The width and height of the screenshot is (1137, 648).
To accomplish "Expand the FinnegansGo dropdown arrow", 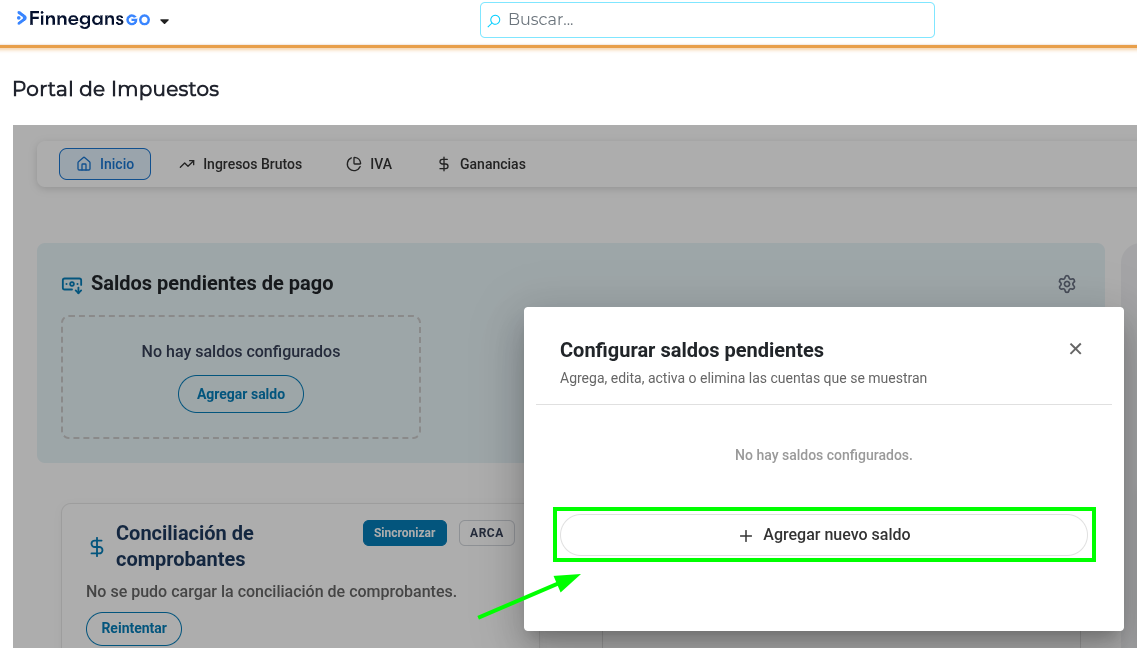I will click(x=165, y=22).
